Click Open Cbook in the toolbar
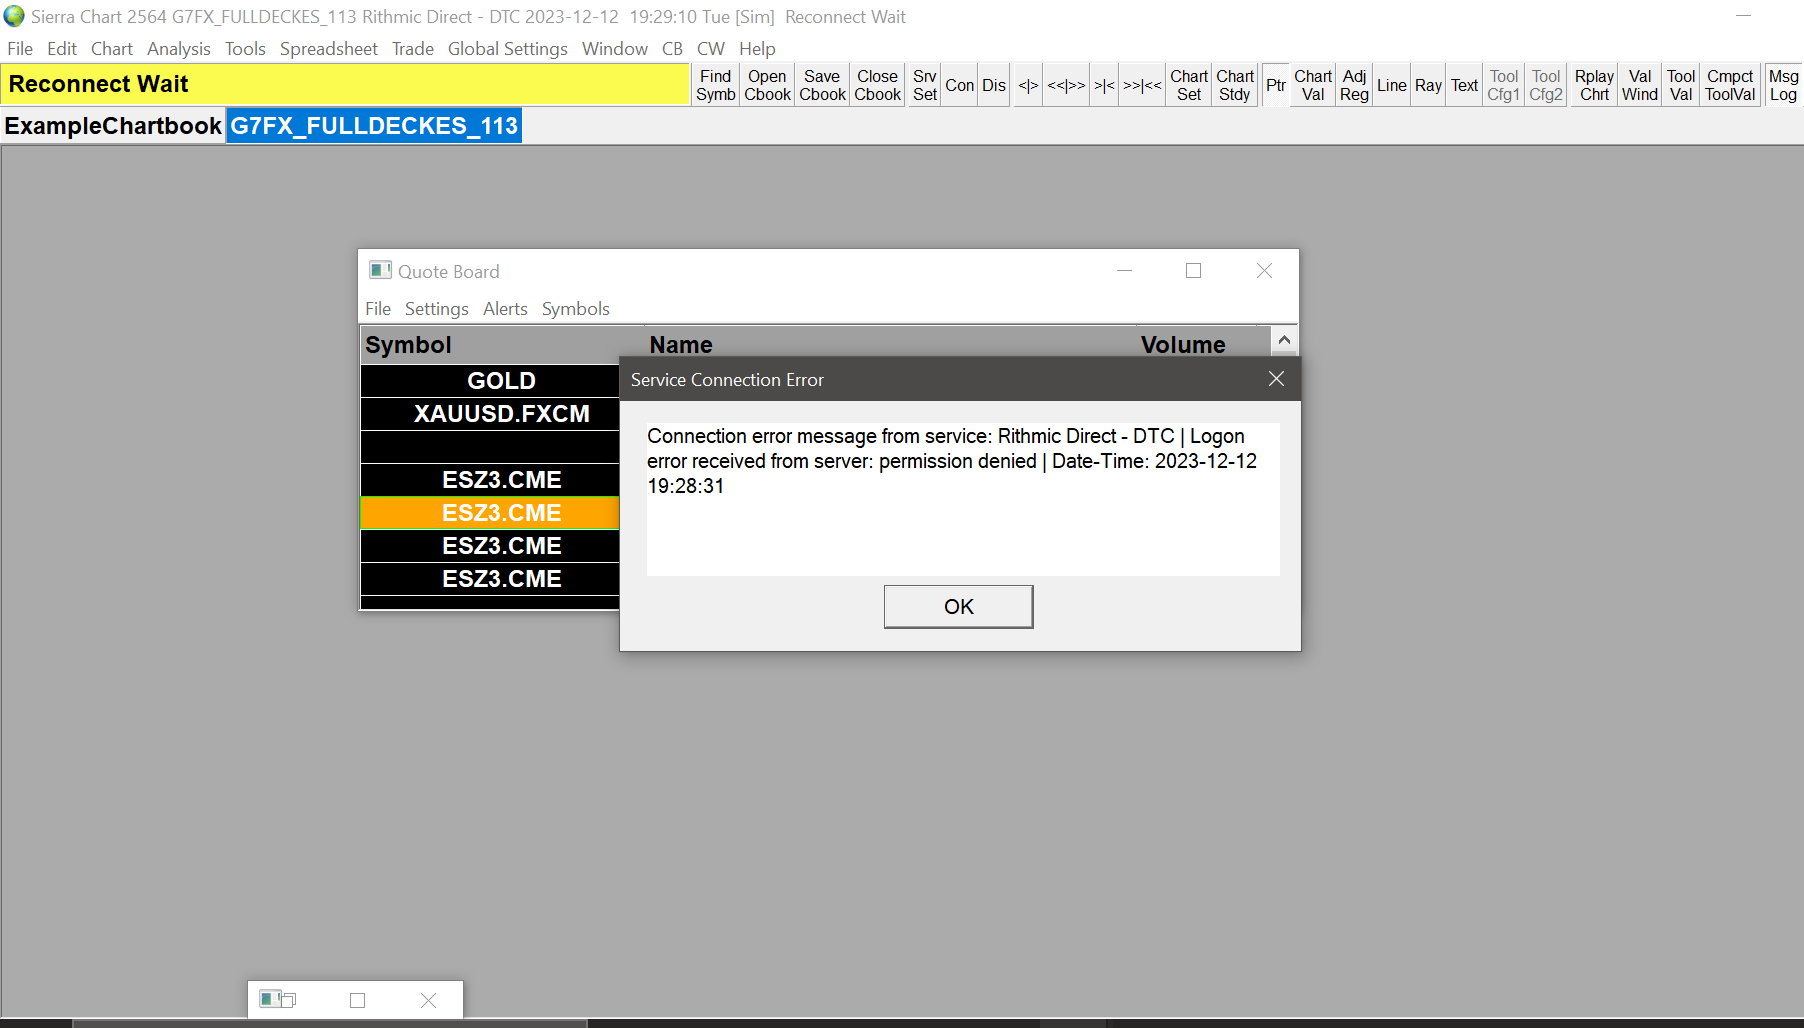The image size is (1804, 1028). pos(768,85)
